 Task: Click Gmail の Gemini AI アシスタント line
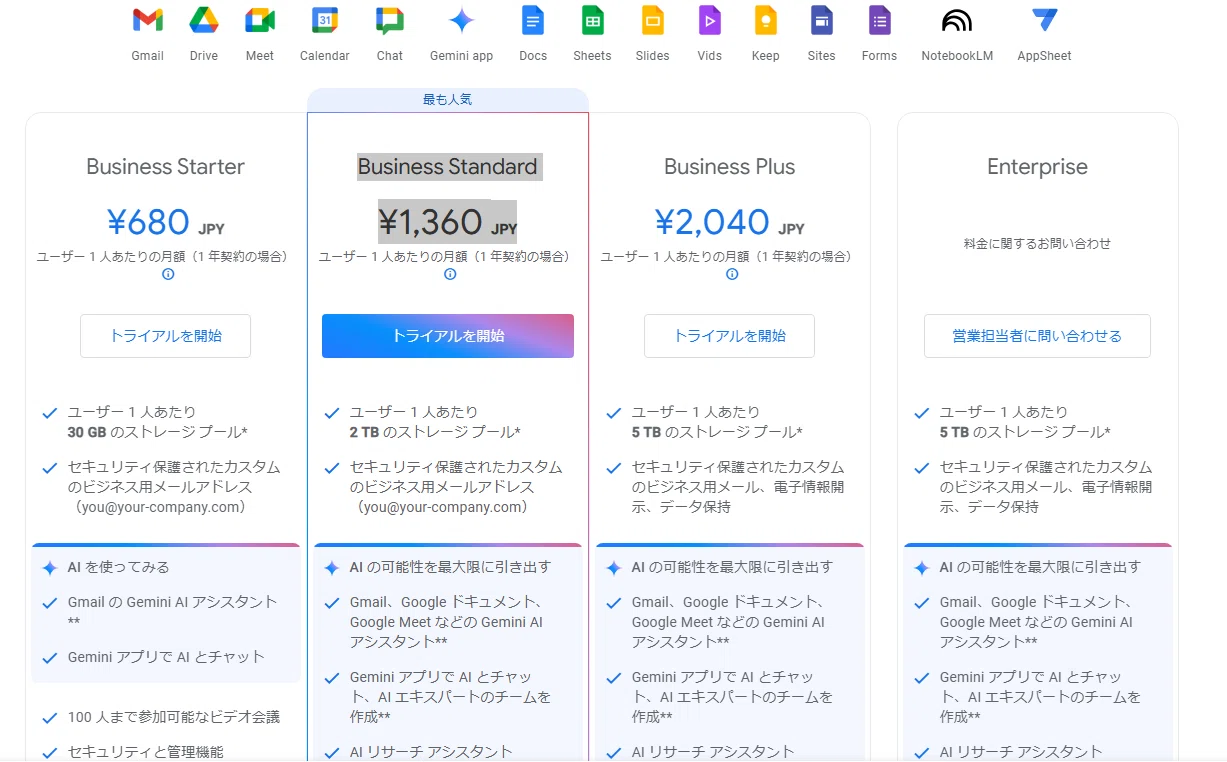pyautogui.click(x=172, y=612)
